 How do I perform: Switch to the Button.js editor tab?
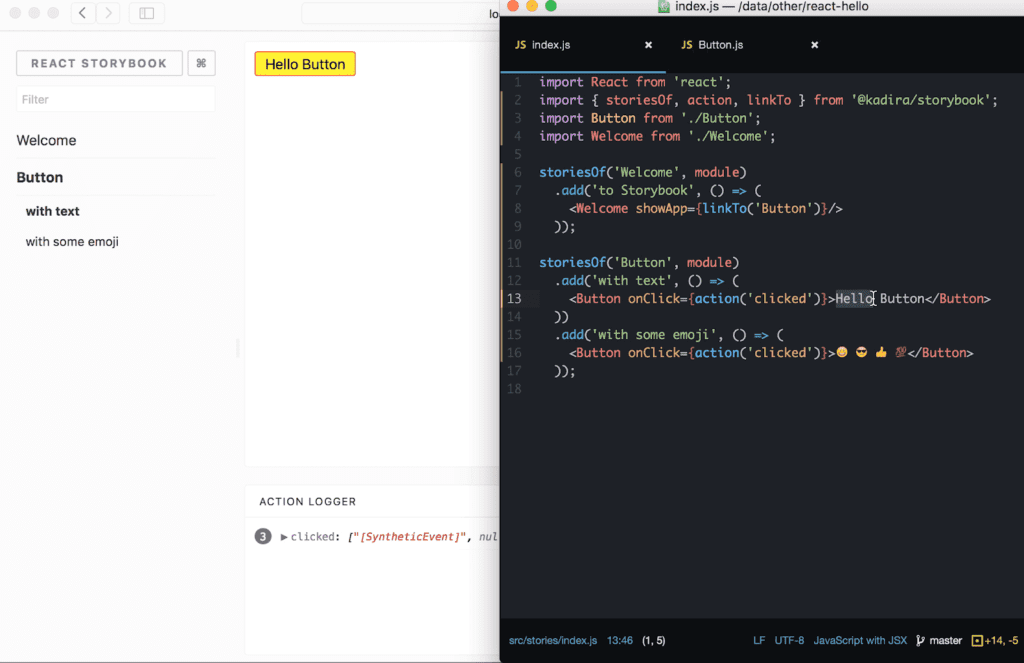[x=720, y=45]
